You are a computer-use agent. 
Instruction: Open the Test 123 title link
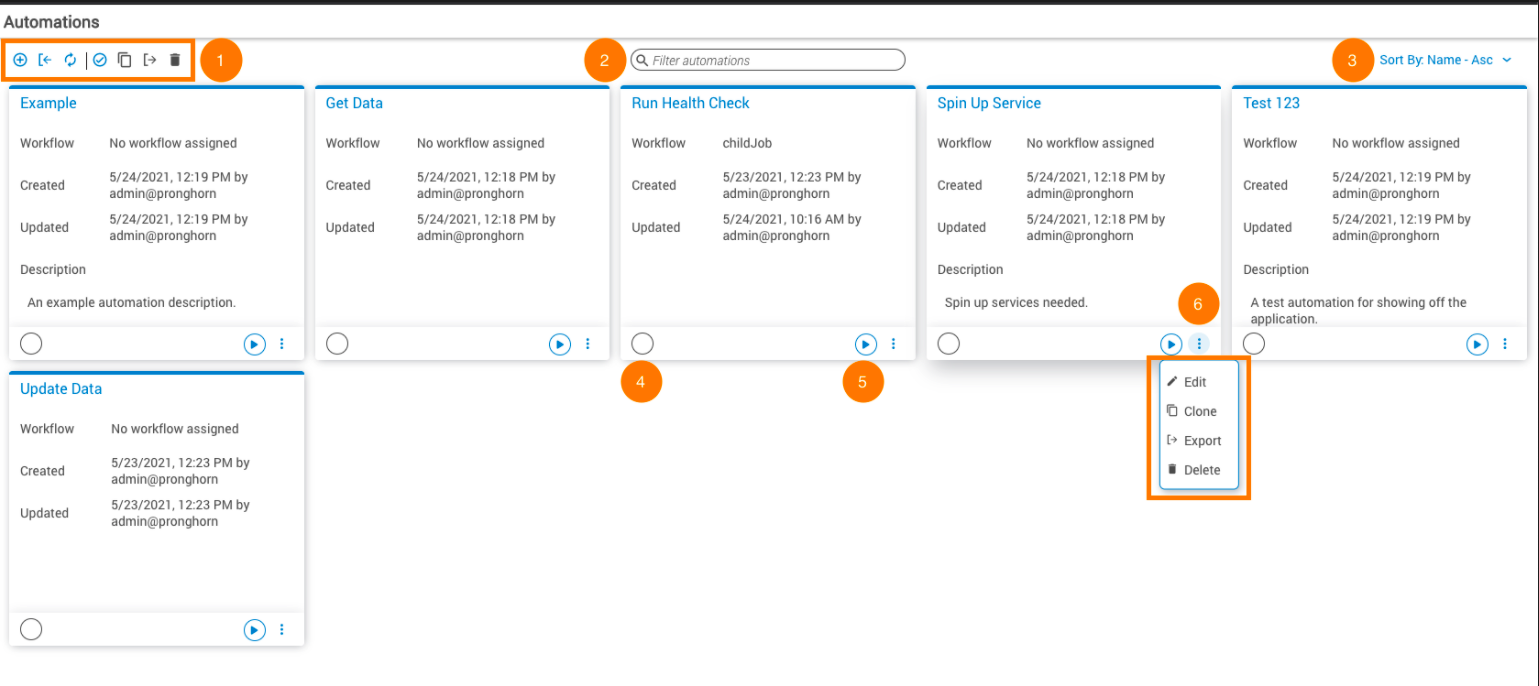[x=1271, y=103]
